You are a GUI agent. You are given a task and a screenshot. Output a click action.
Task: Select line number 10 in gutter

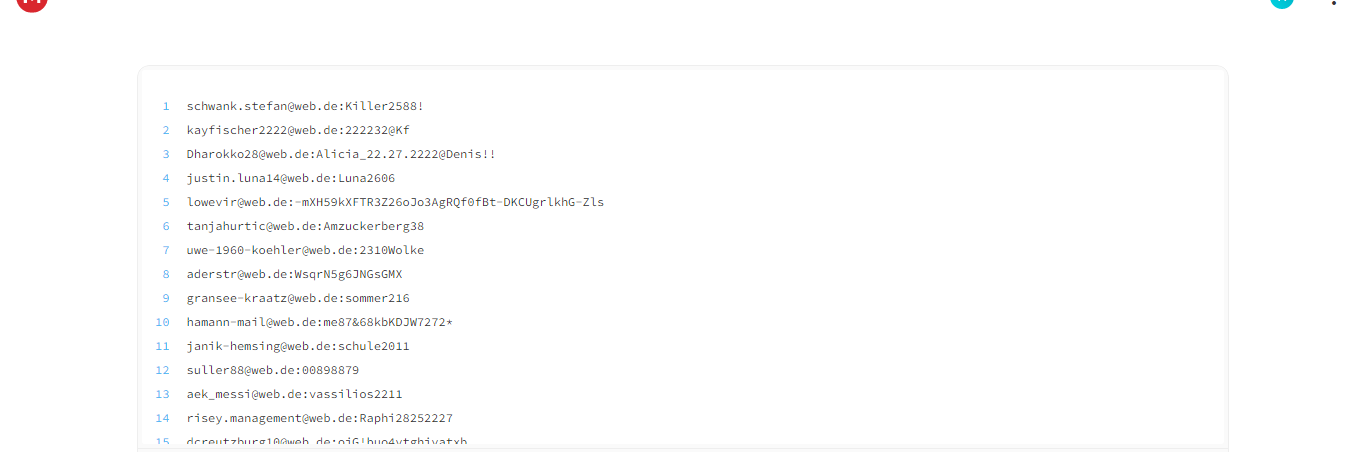(x=162, y=322)
